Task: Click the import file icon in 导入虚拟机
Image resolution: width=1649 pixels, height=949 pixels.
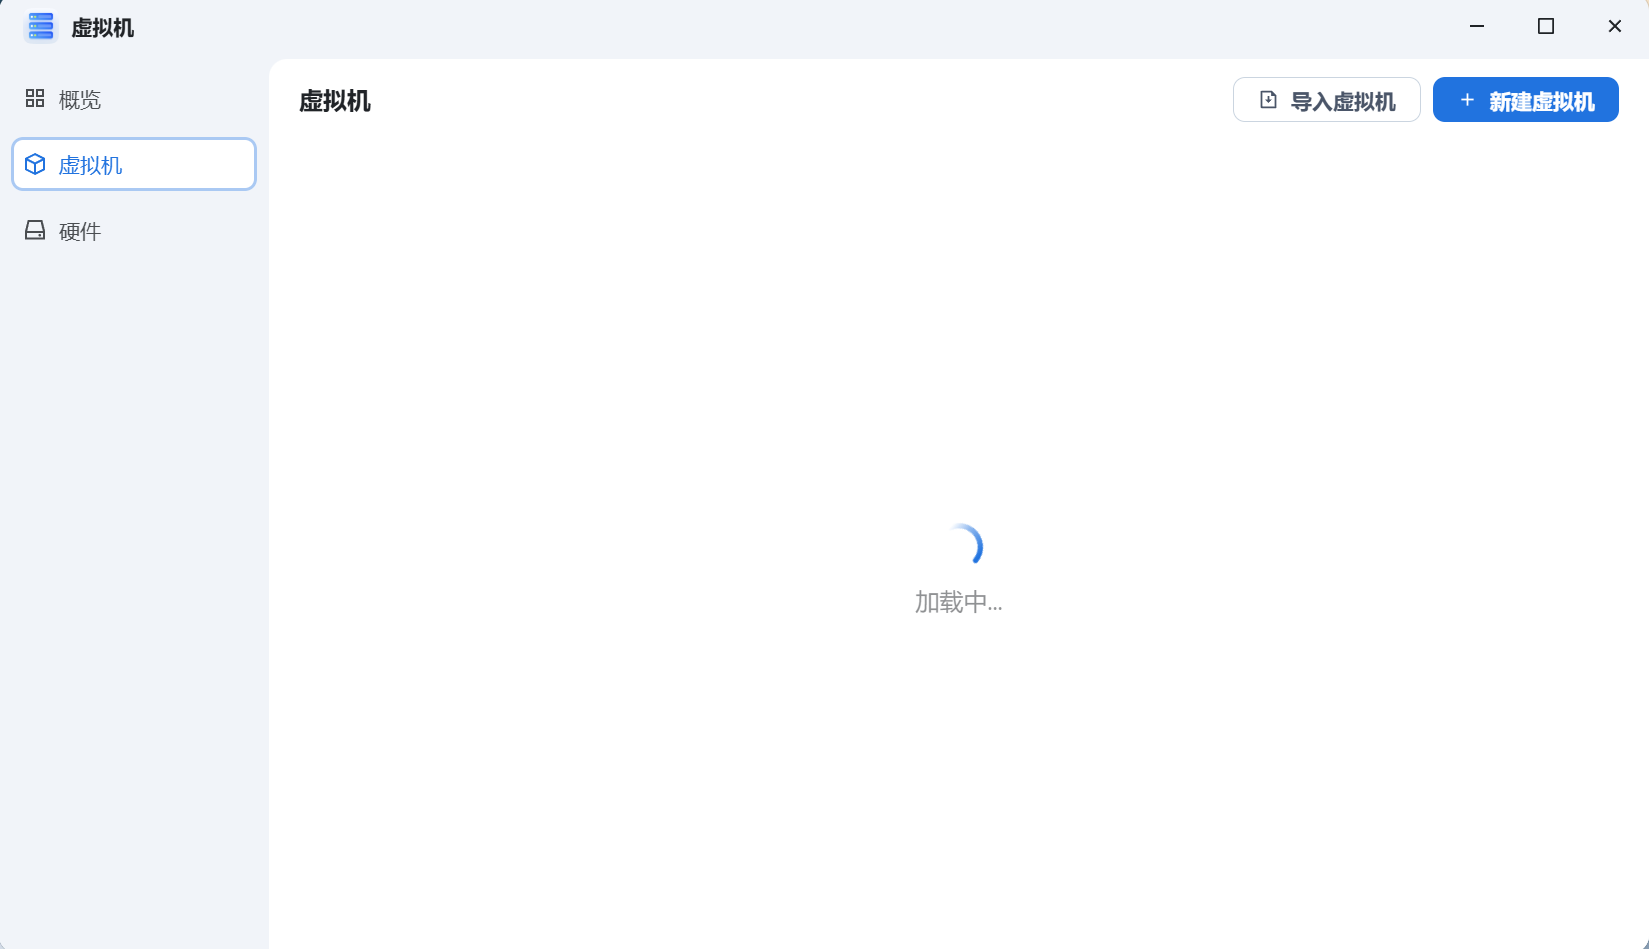Action: [x=1268, y=100]
